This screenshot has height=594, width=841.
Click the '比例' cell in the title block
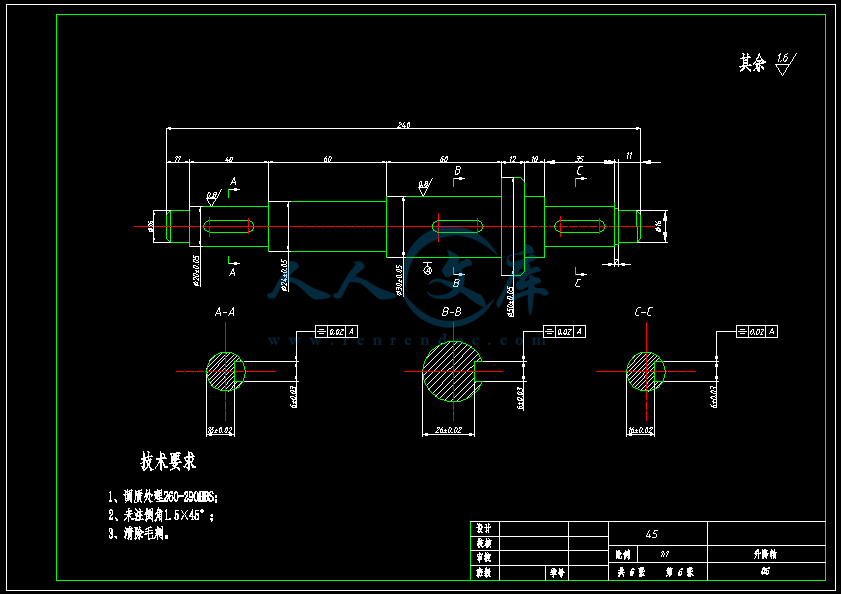point(623,555)
